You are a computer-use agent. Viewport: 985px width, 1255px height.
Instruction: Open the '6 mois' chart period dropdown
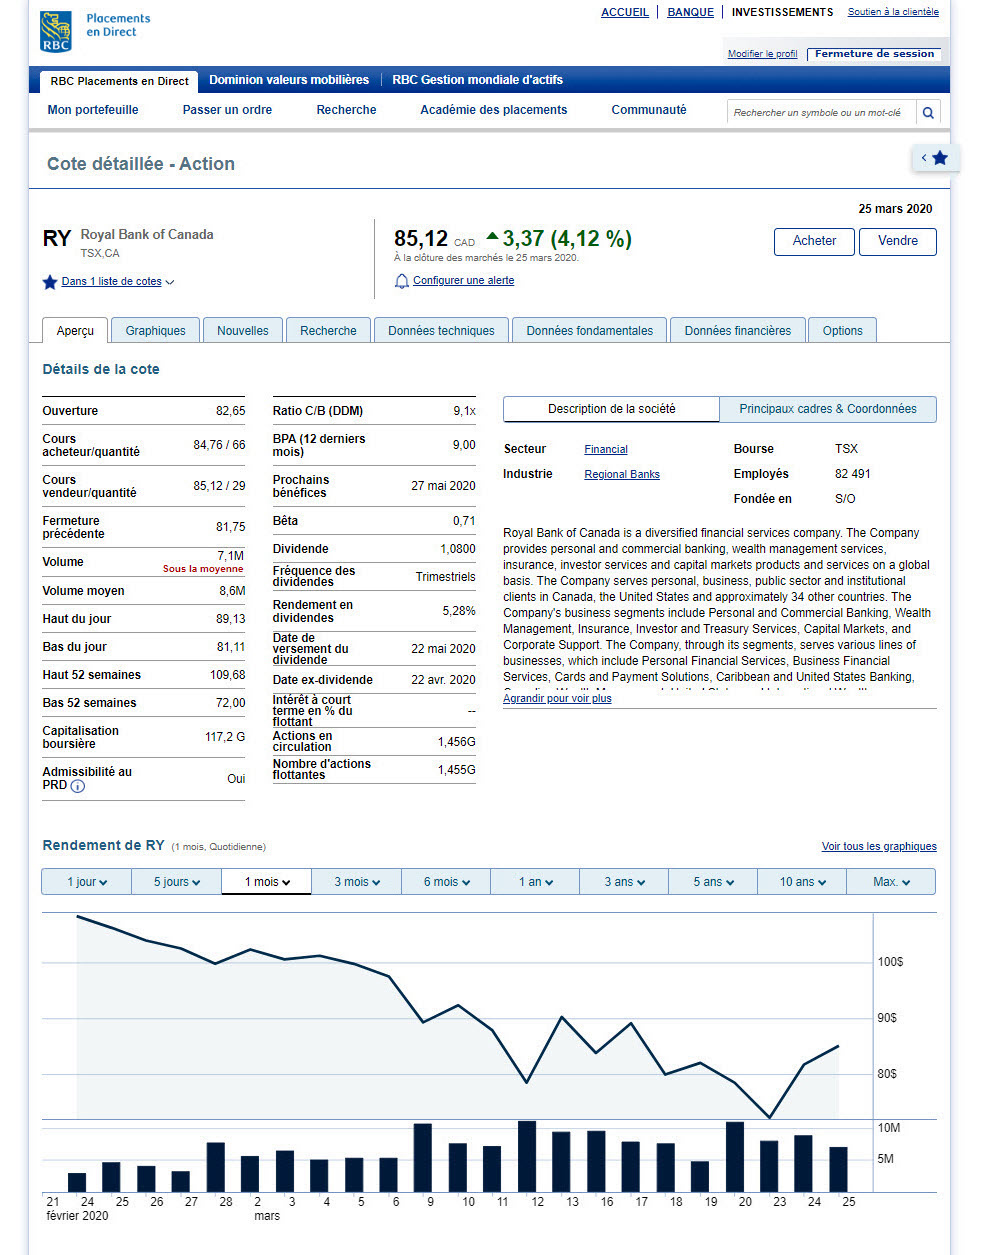[446, 882]
